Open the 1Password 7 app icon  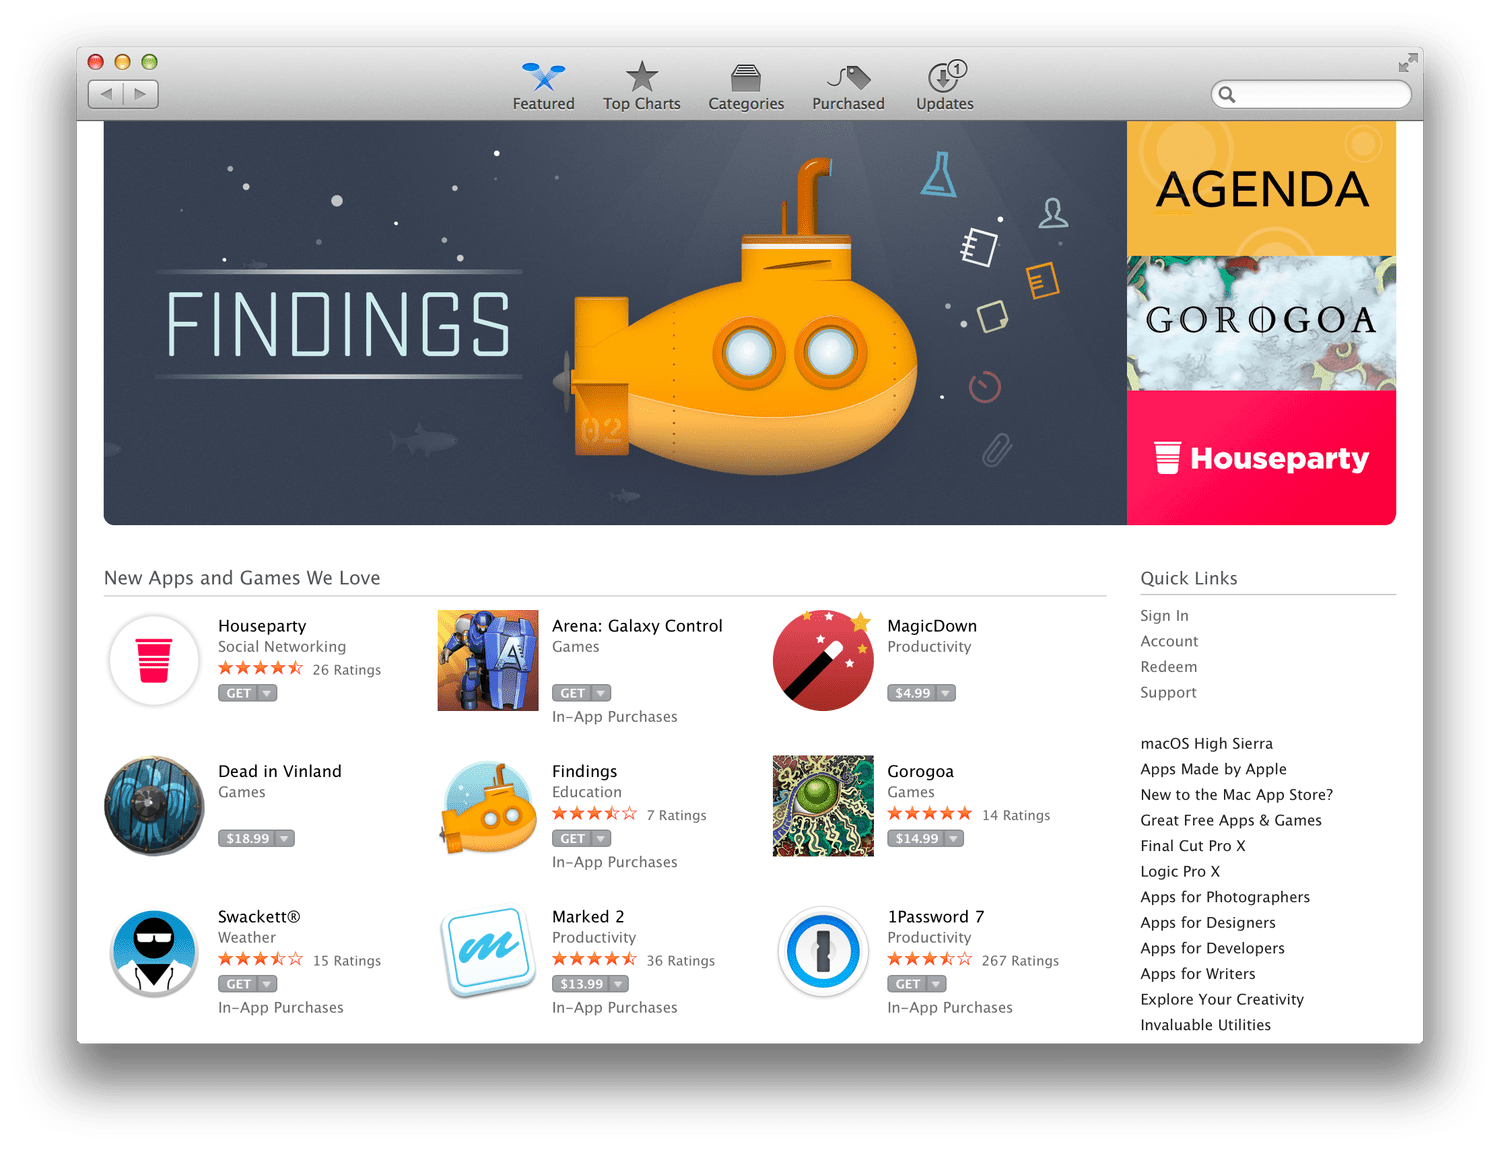pyautogui.click(x=823, y=951)
